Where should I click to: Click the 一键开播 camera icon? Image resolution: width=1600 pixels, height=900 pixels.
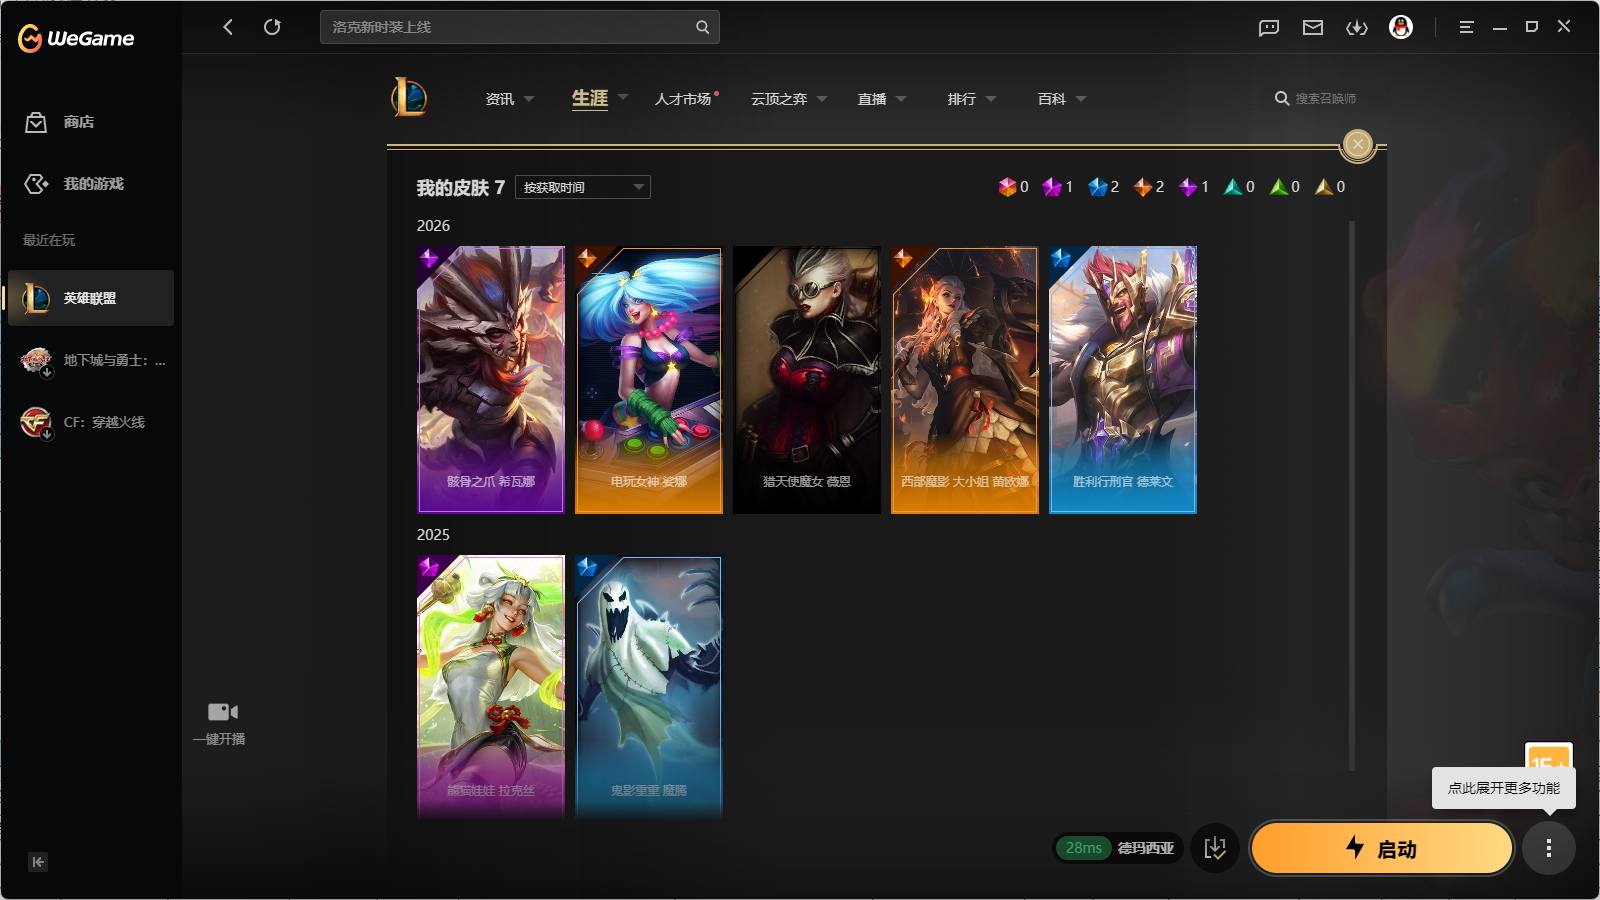[x=223, y=712]
